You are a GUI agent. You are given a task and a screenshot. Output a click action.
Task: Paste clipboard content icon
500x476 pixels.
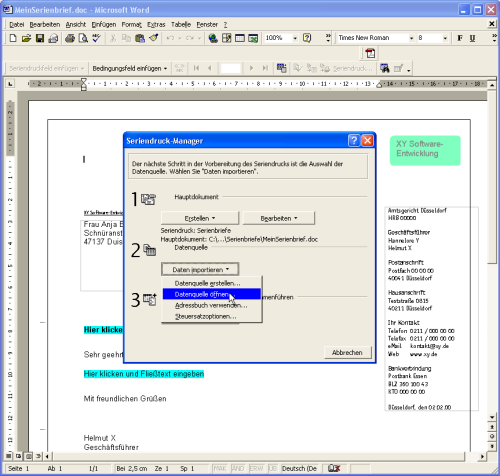(x=140, y=38)
